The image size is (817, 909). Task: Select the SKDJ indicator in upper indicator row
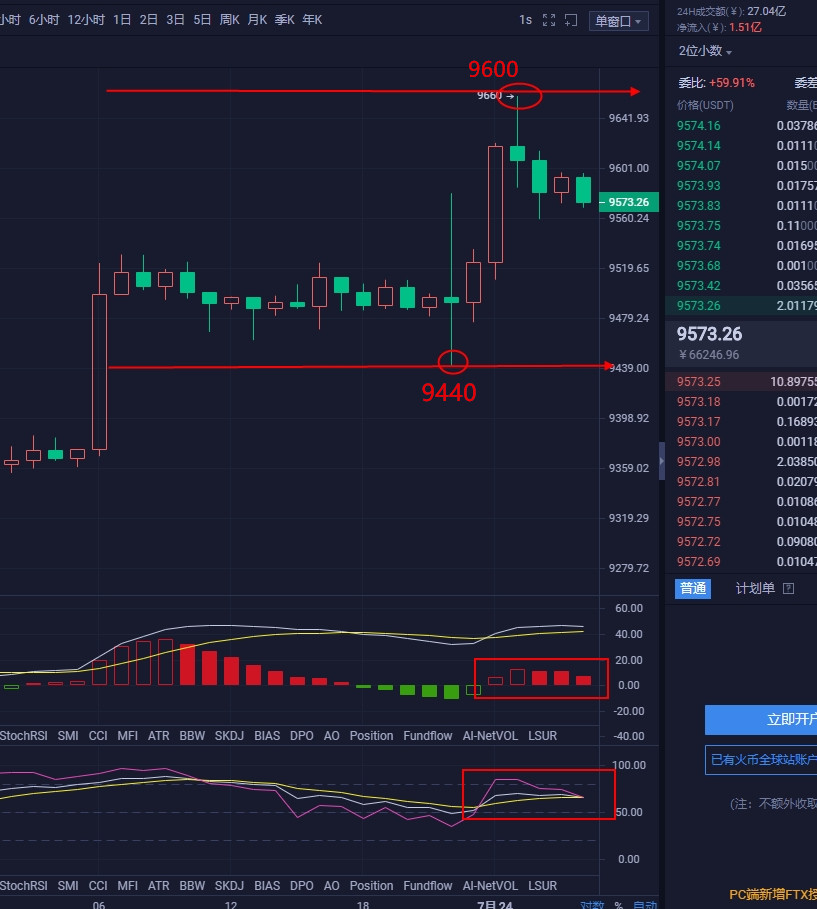pyautogui.click(x=229, y=735)
